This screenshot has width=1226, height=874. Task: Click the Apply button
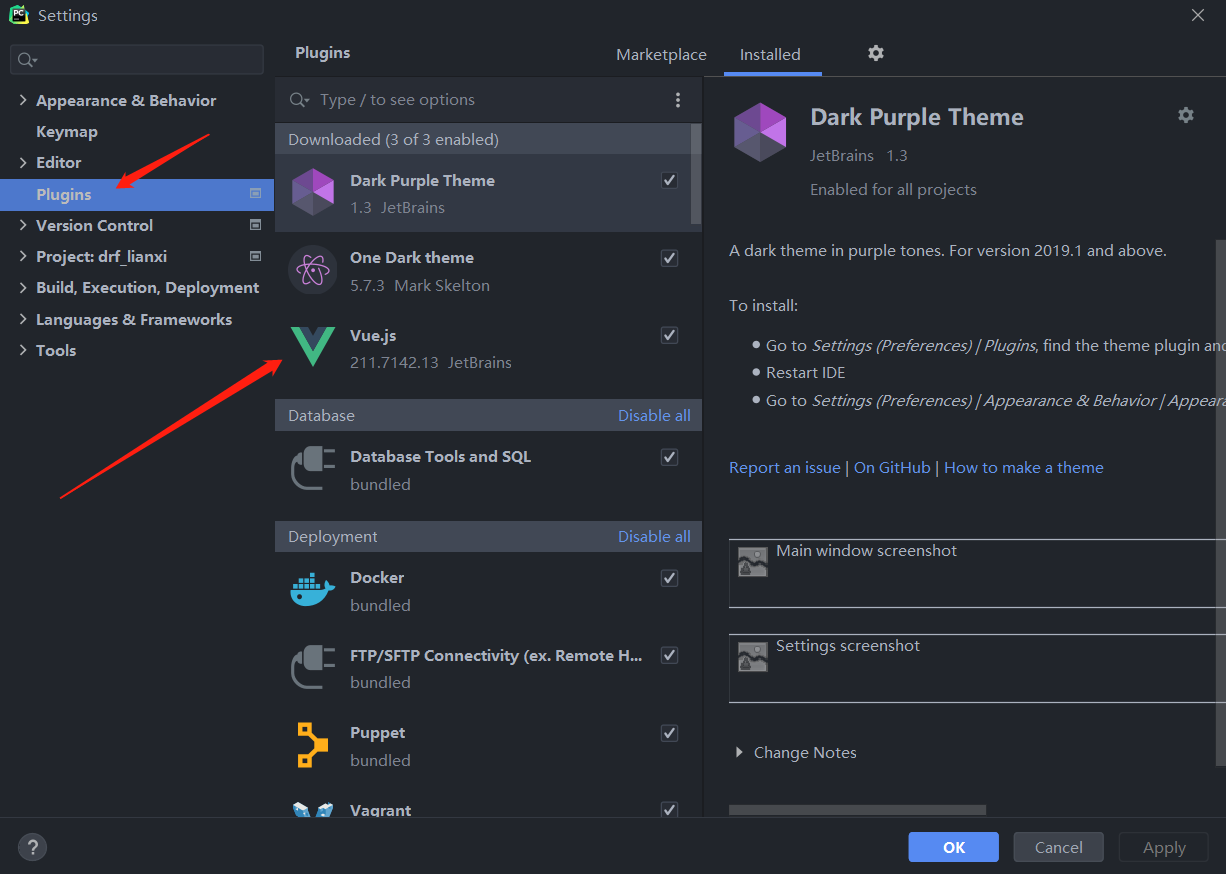1164,847
